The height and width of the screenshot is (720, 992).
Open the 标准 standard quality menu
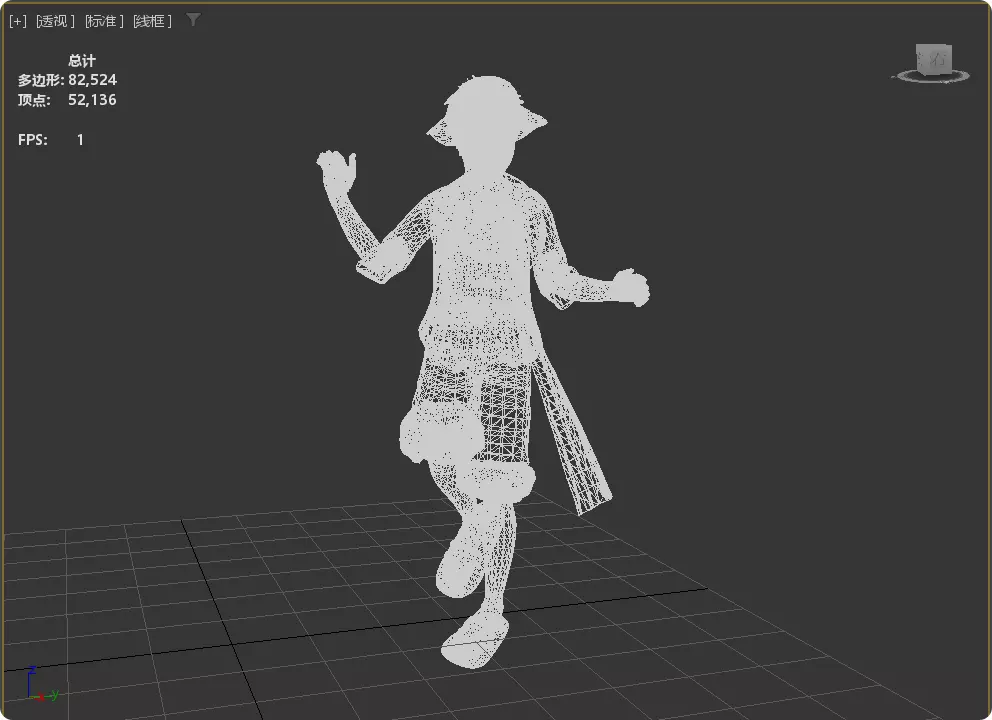point(104,21)
